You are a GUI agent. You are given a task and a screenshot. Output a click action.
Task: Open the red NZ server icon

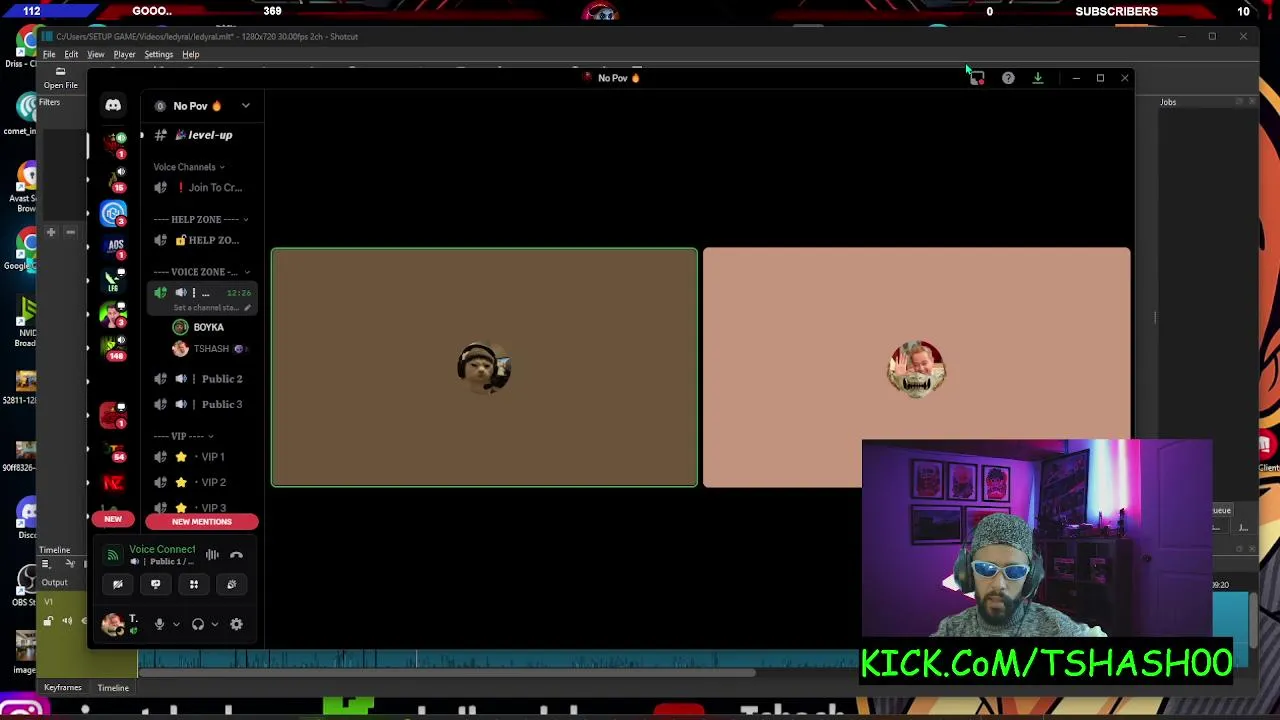[x=113, y=483]
